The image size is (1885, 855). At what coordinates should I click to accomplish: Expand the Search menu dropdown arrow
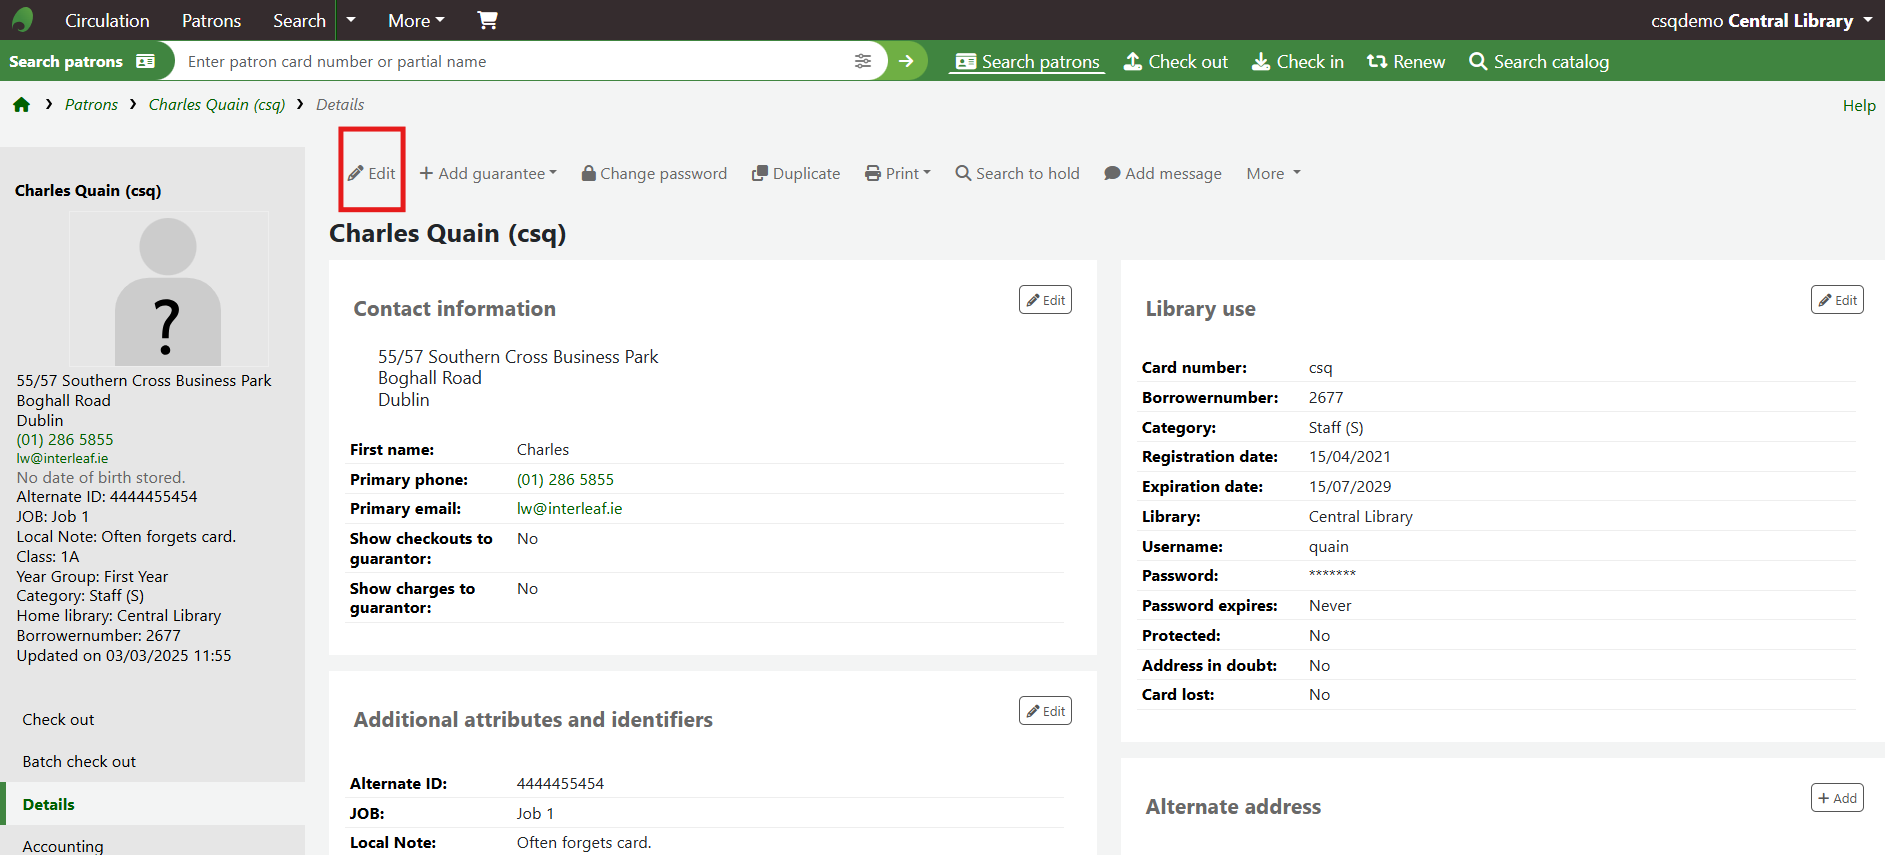351,20
